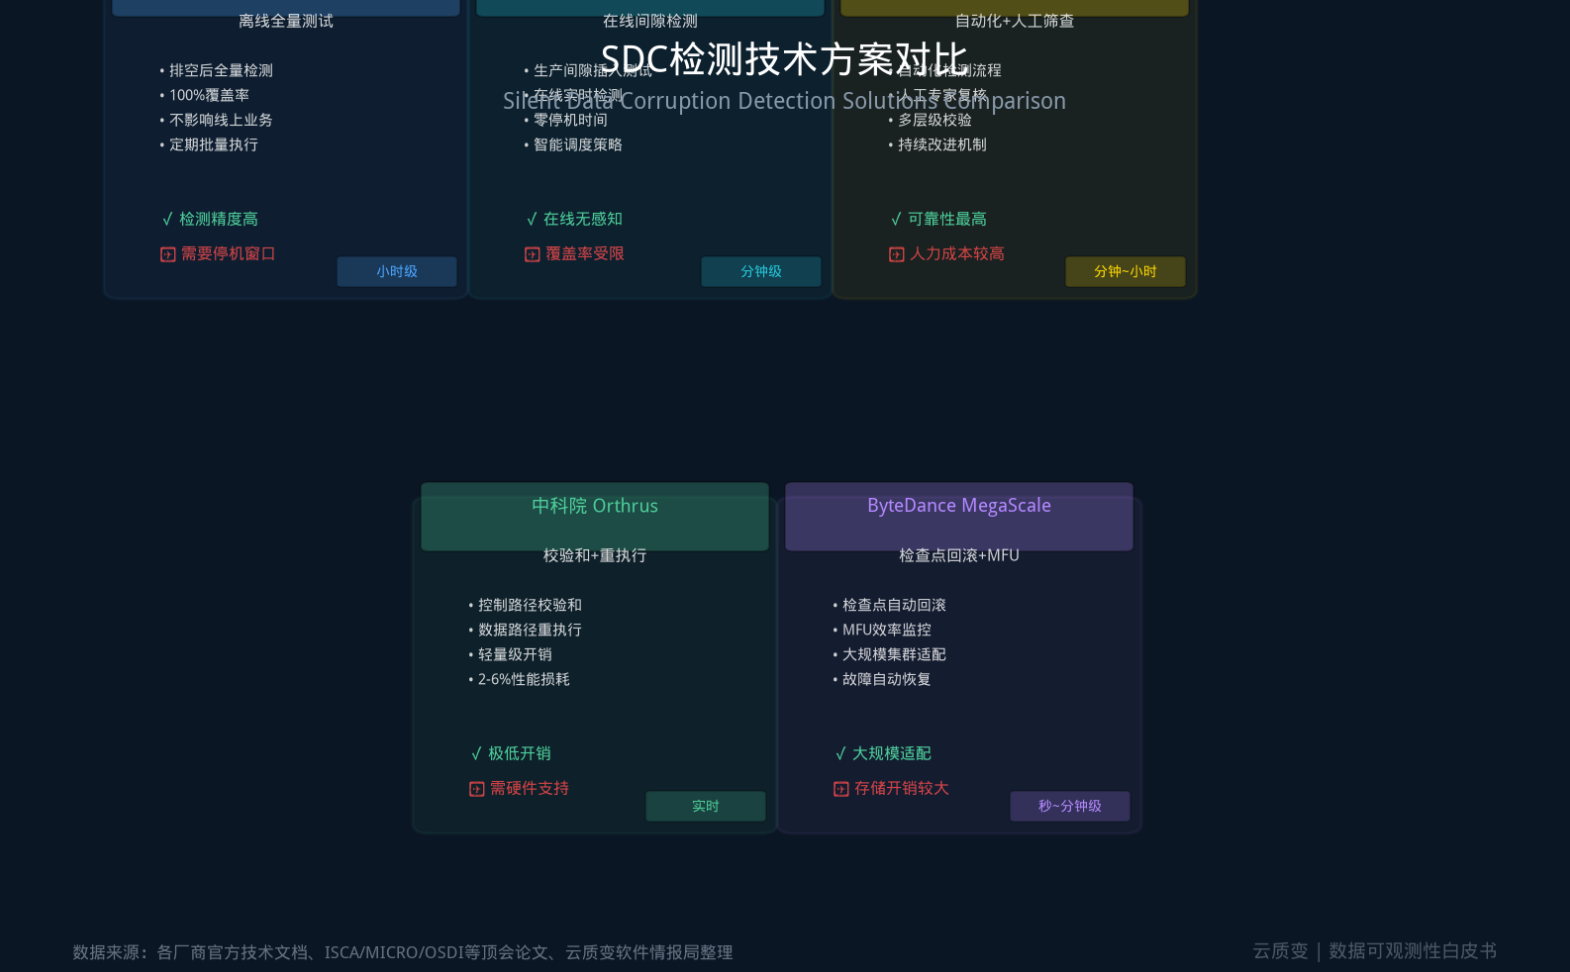Screen dimensions: 1570x972
Task: Open the 中科院 Orthrus card header
Action: (595, 516)
